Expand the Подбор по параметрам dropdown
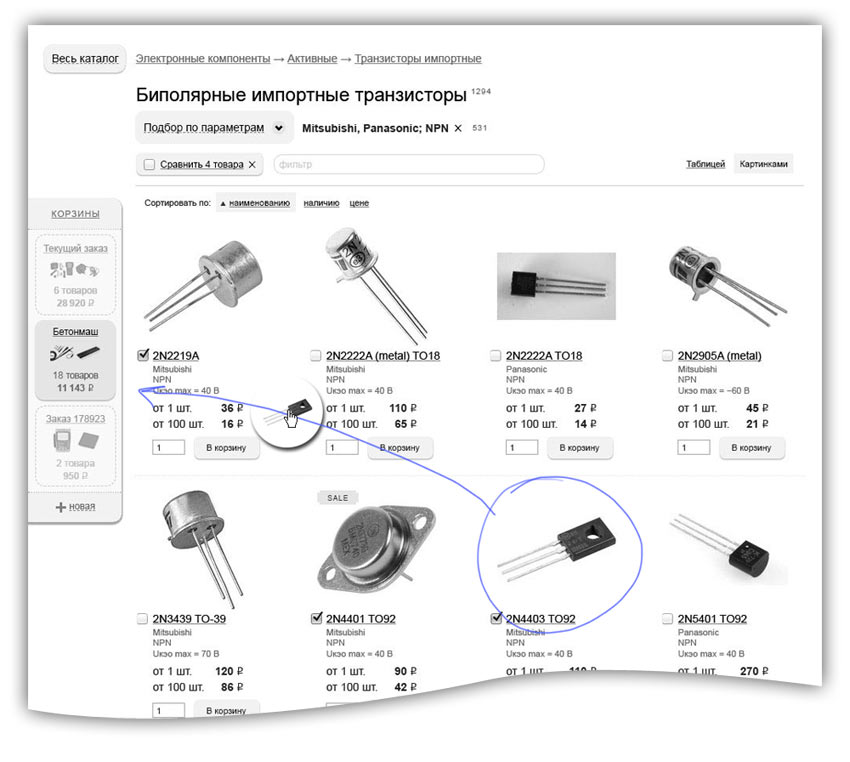The height and width of the screenshot is (762, 850). coord(278,128)
